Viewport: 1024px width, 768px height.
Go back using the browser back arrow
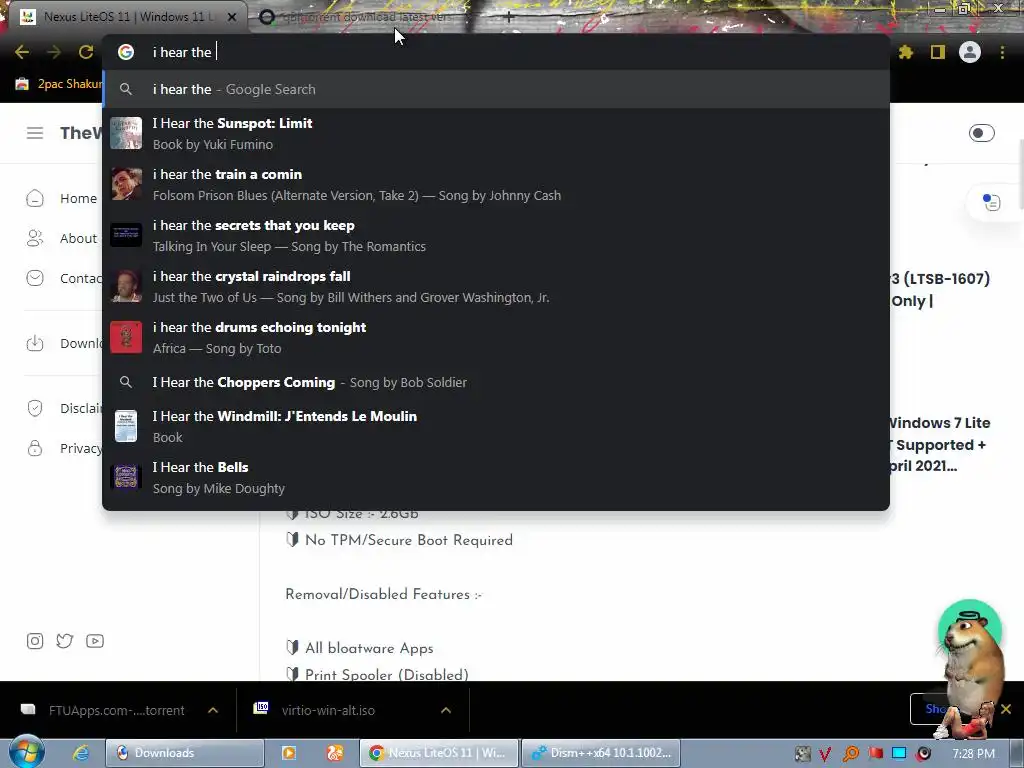(22, 52)
